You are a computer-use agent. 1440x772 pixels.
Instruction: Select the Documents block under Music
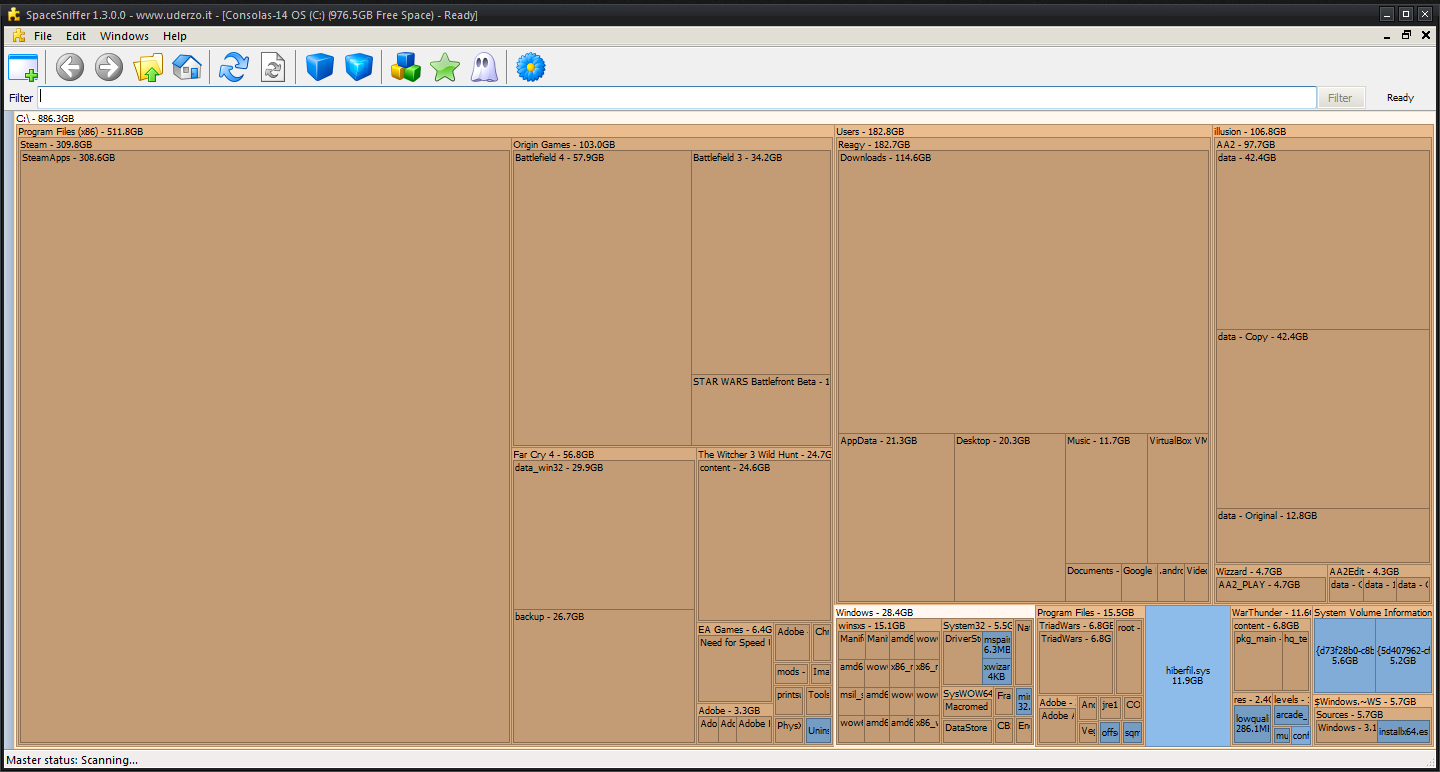tap(1093, 583)
